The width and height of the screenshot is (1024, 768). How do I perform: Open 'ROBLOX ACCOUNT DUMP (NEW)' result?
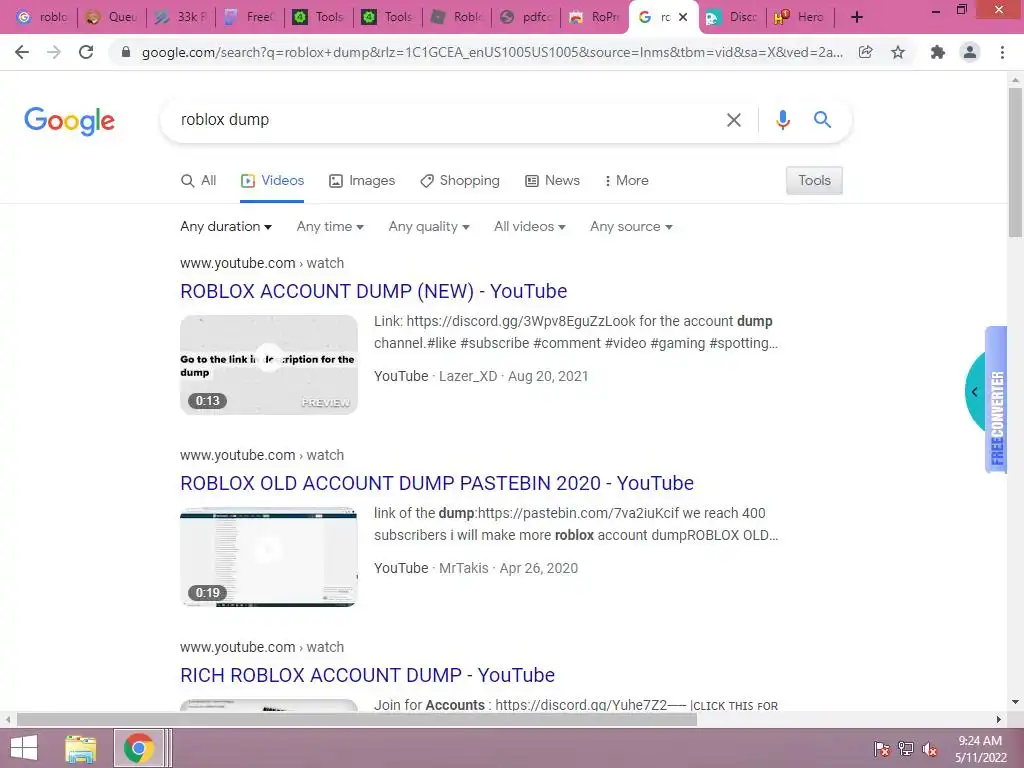pyautogui.click(x=374, y=291)
